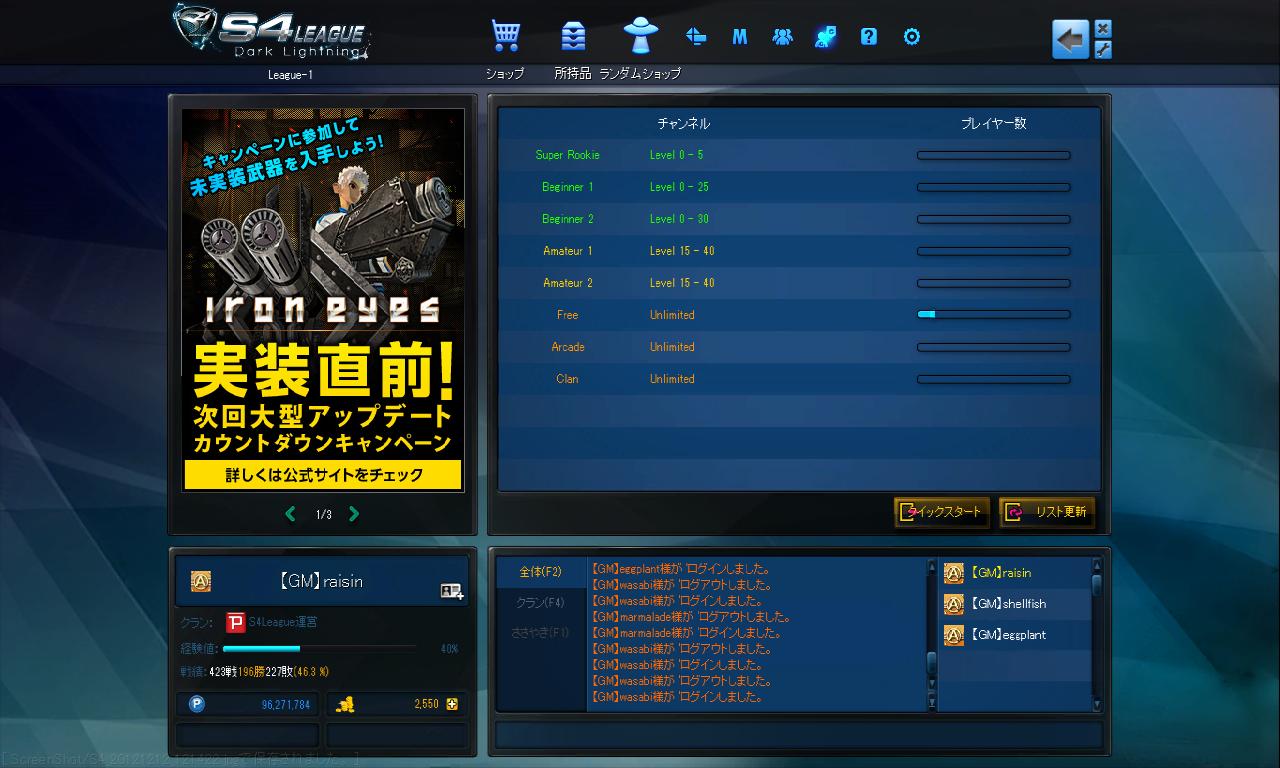1280x768 pixels.
Task: Click the 2,550 coin balance value
Action: (x=426, y=704)
